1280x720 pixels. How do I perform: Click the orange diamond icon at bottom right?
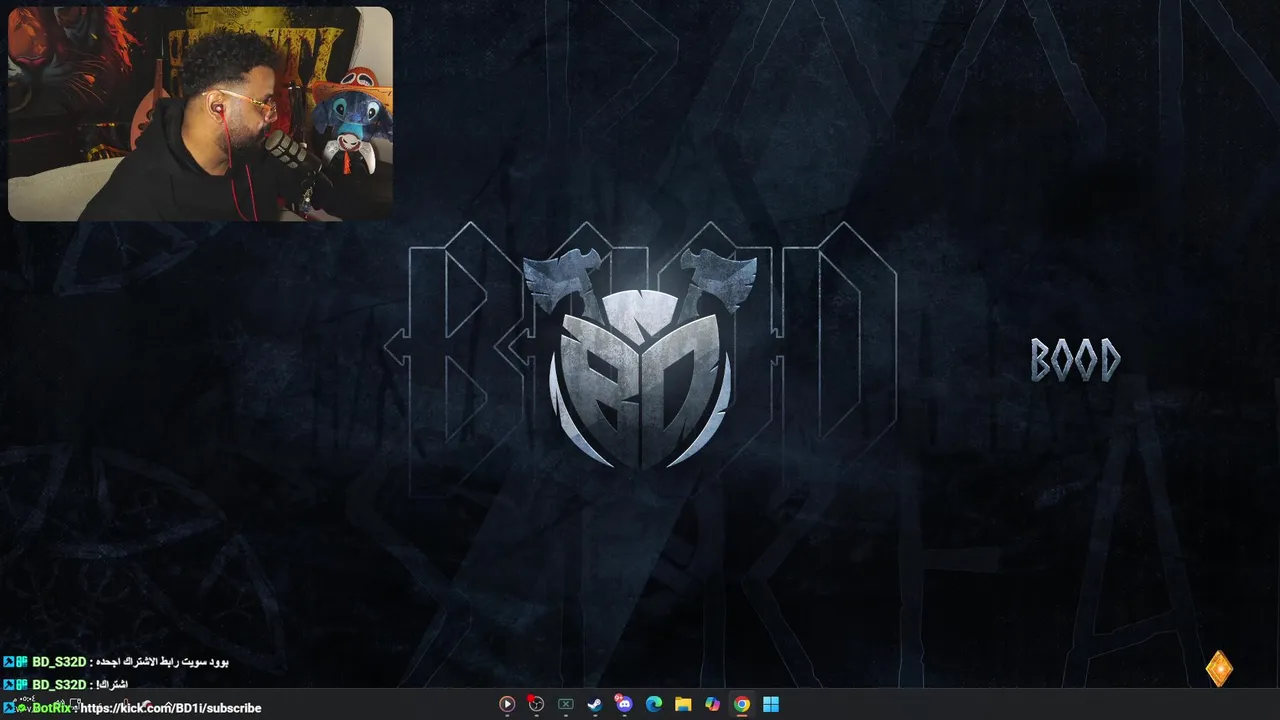pos(1219,668)
